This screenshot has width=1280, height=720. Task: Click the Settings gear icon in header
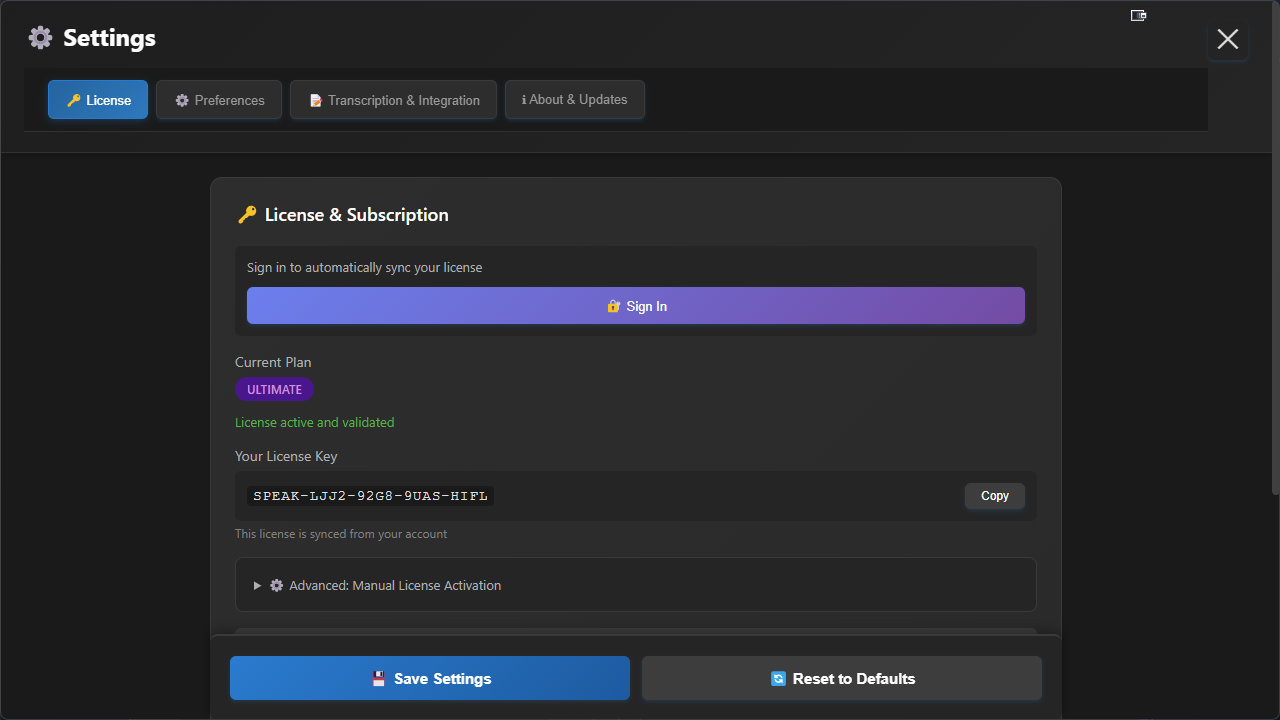[x=40, y=38]
